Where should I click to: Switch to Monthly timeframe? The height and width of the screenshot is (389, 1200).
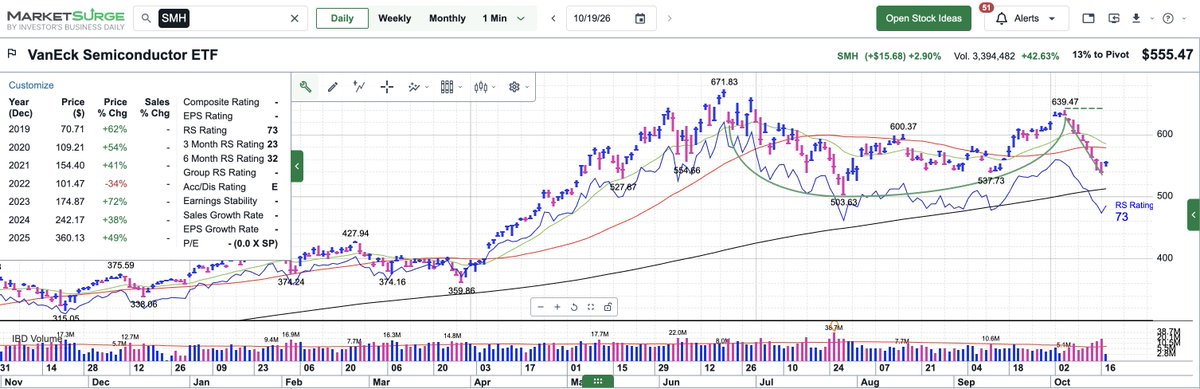coord(447,18)
